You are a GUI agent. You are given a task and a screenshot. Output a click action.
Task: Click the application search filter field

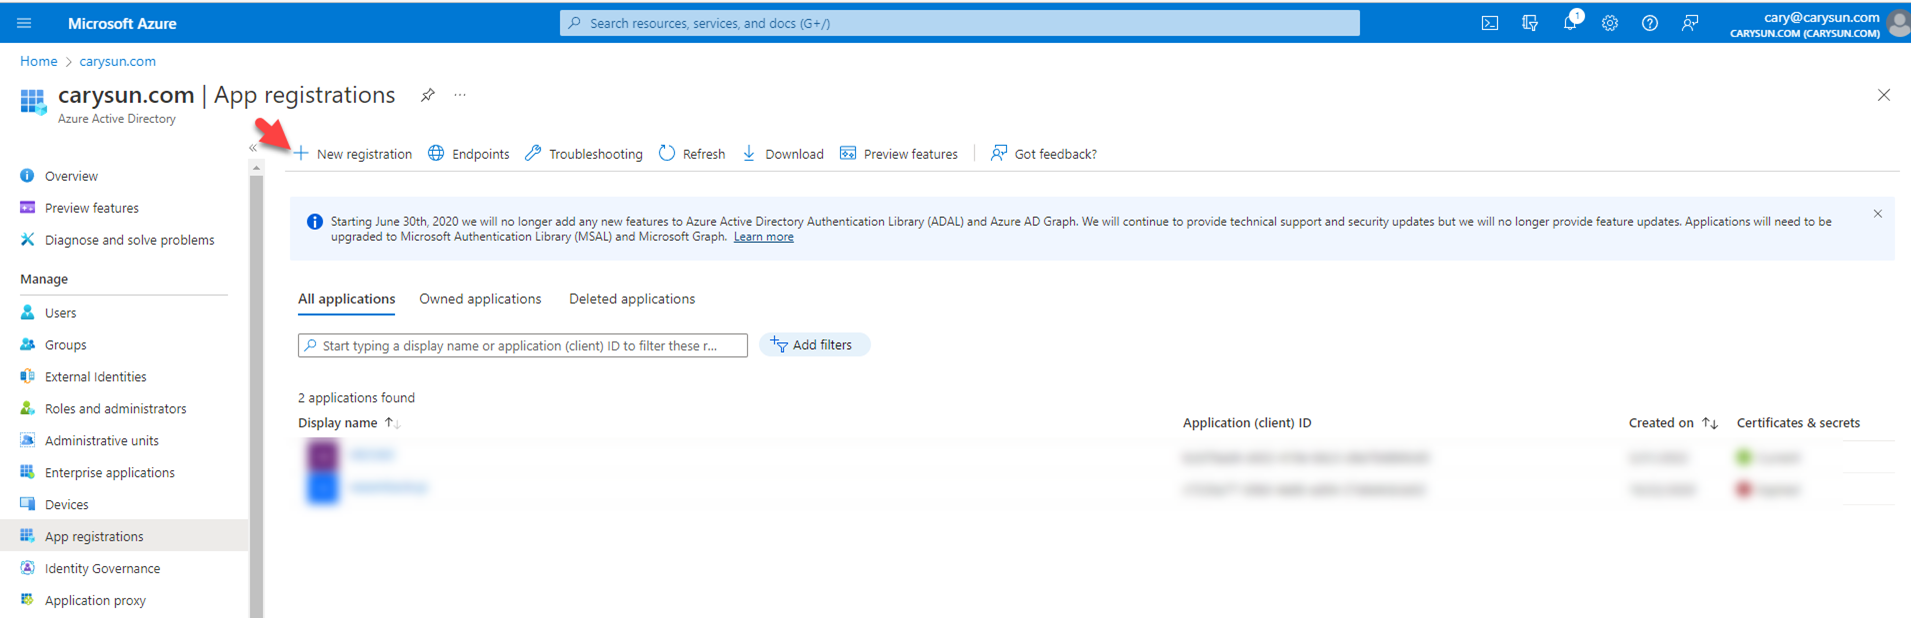tap(522, 346)
